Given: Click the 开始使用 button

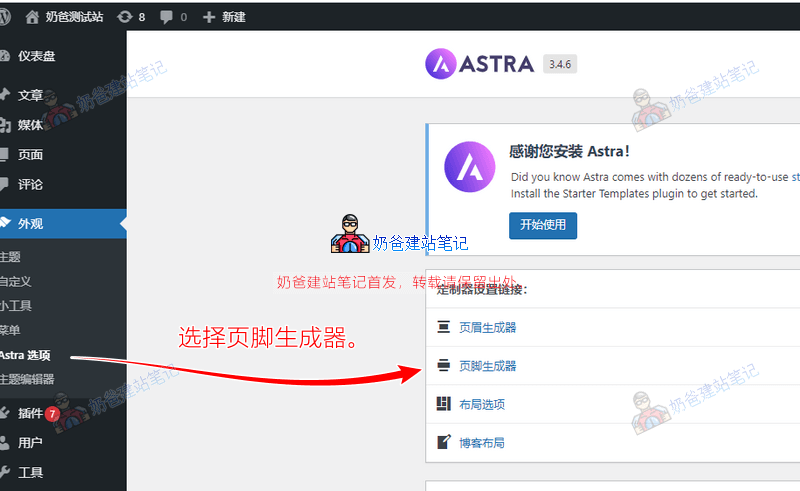Looking at the screenshot, I should point(543,225).
